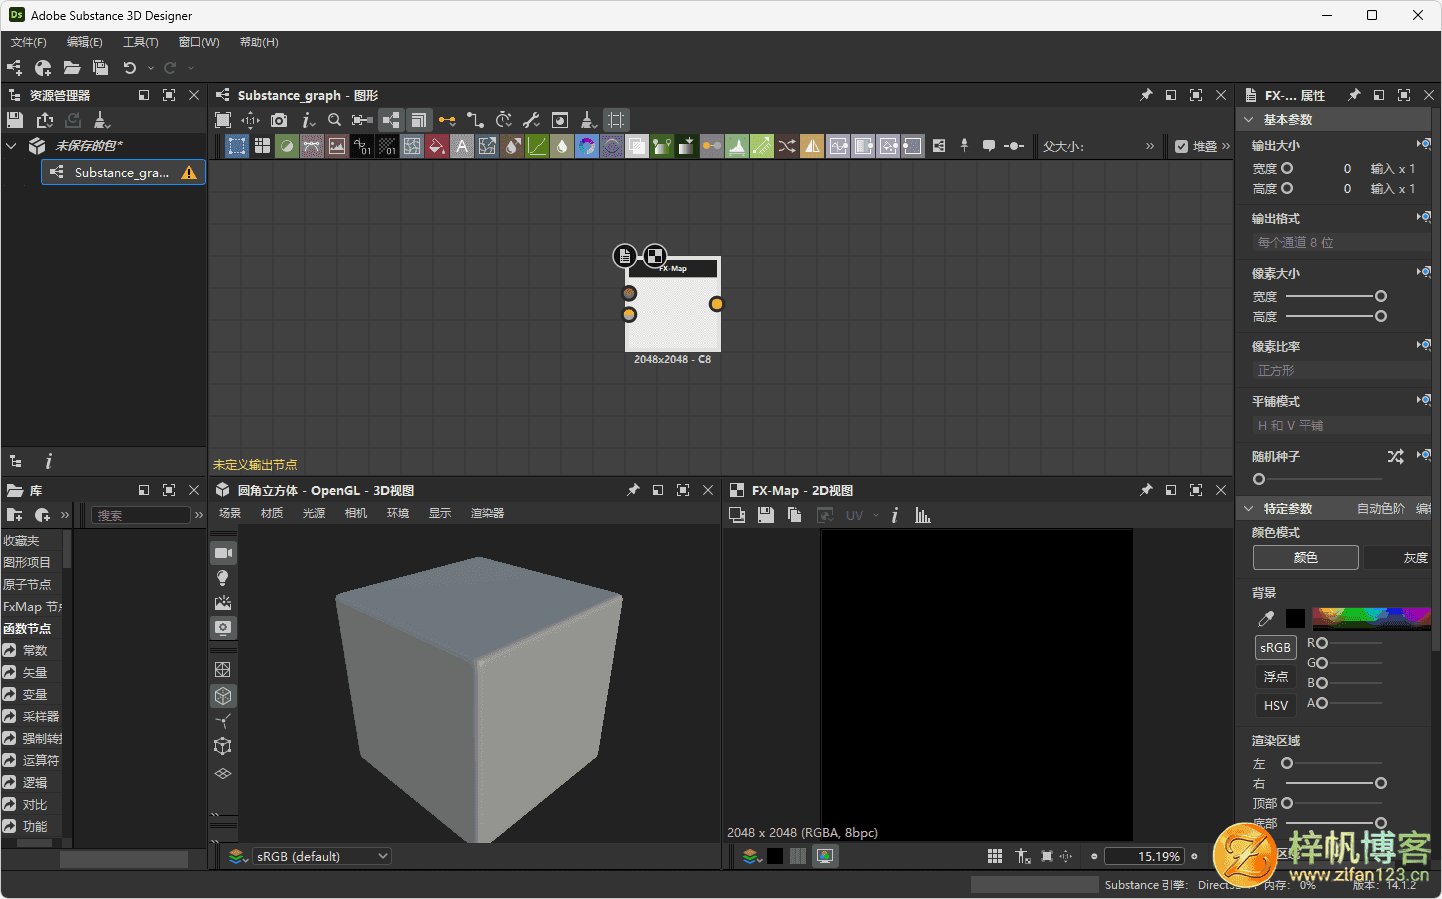Image resolution: width=1442 pixels, height=899 pixels.
Task: Toggle the monitor display icon in 2D view
Action: pyautogui.click(x=825, y=856)
